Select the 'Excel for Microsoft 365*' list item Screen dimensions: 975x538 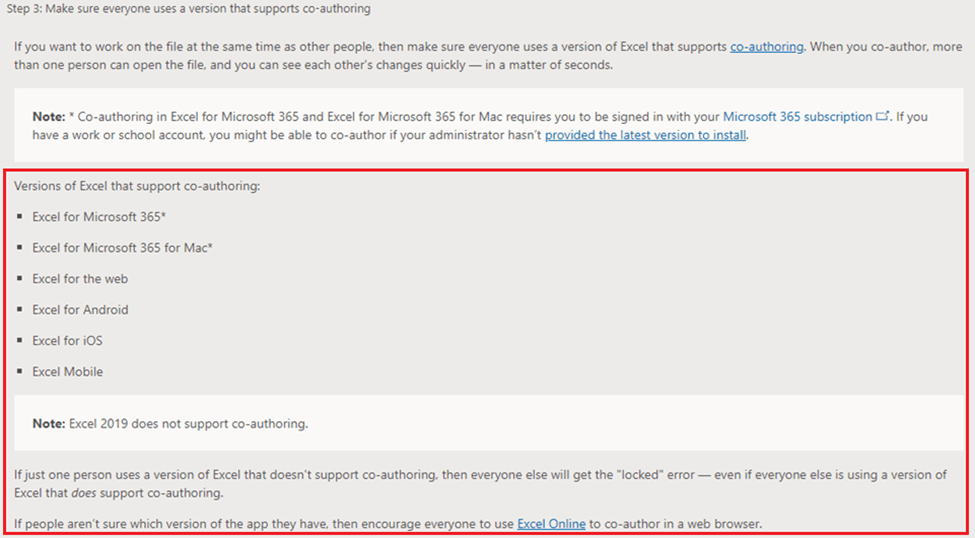(x=99, y=216)
